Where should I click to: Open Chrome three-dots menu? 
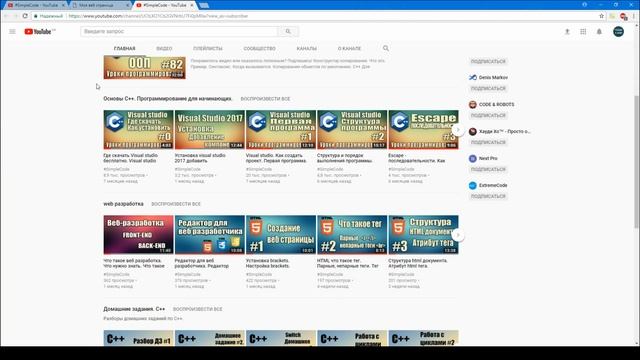[x=634, y=16]
